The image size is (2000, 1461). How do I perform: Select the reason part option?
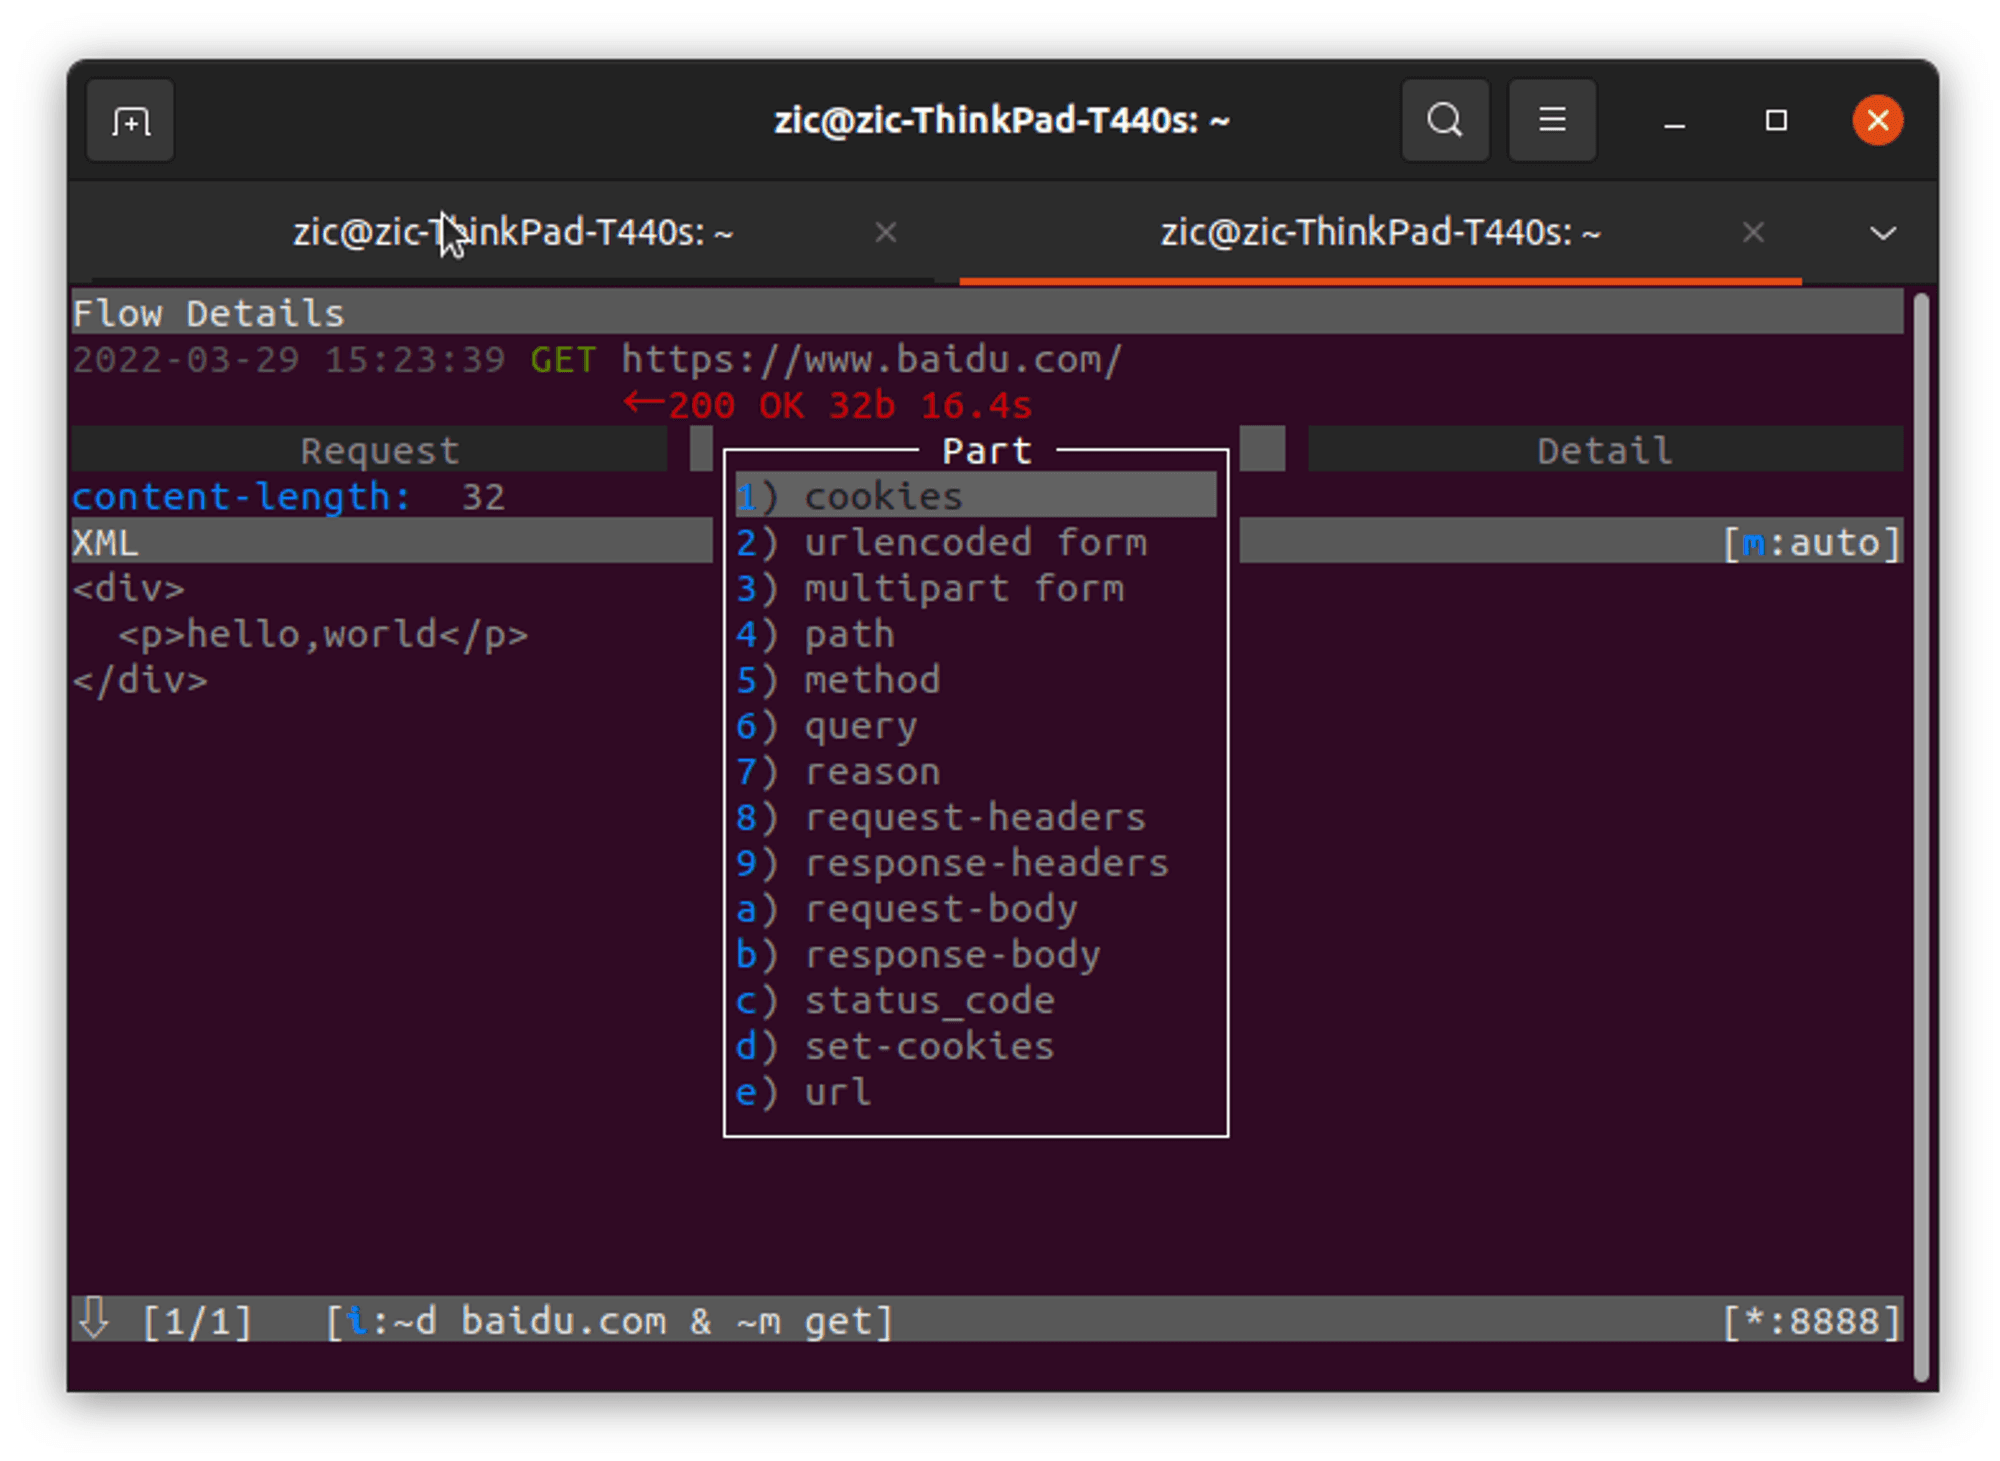pos(976,772)
